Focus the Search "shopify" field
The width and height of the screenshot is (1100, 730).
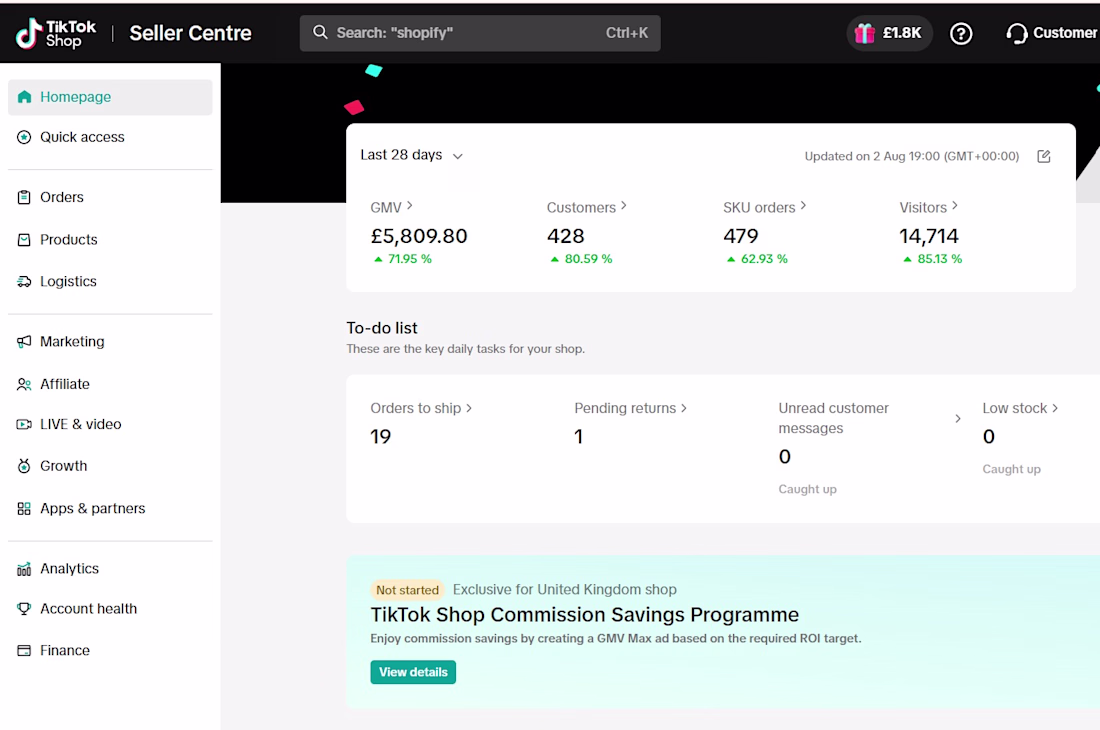480,33
